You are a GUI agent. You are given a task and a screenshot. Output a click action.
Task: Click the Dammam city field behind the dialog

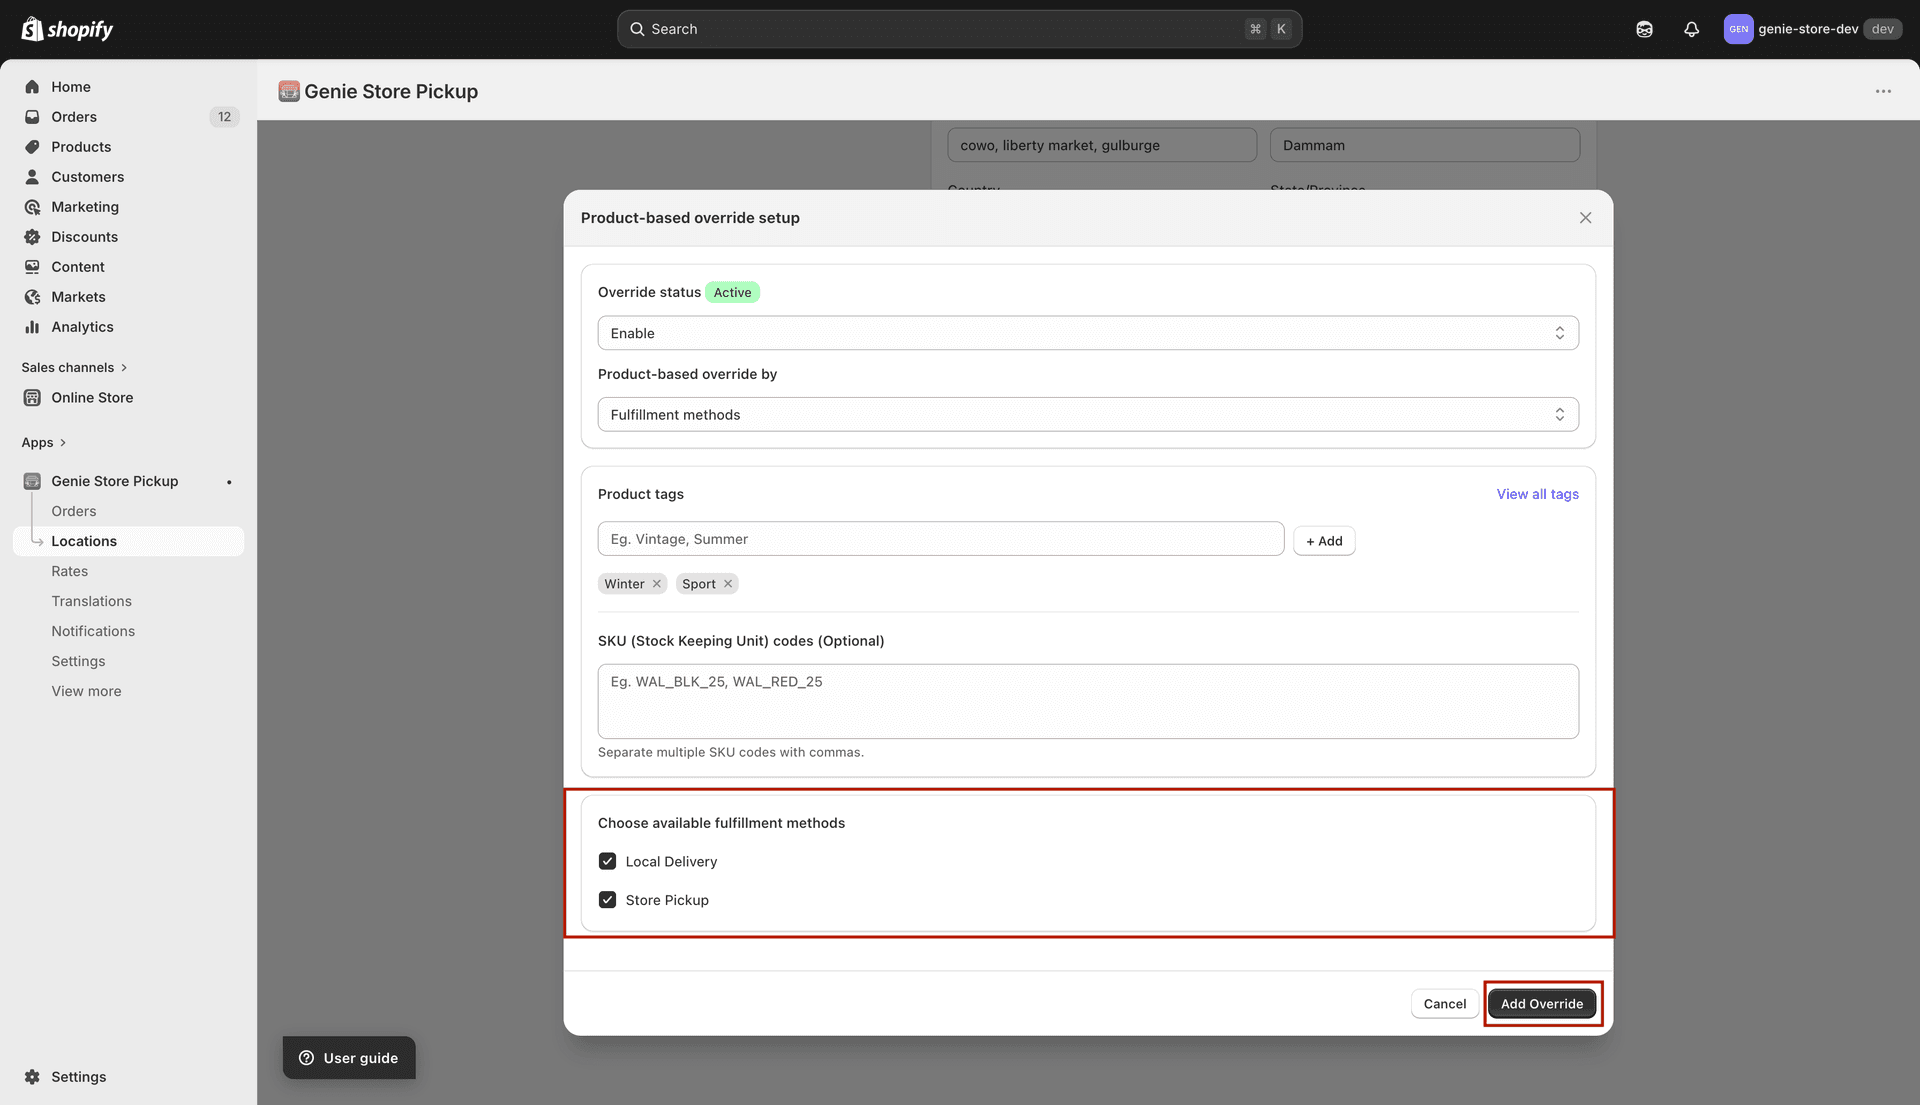[x=1425, y=145]
